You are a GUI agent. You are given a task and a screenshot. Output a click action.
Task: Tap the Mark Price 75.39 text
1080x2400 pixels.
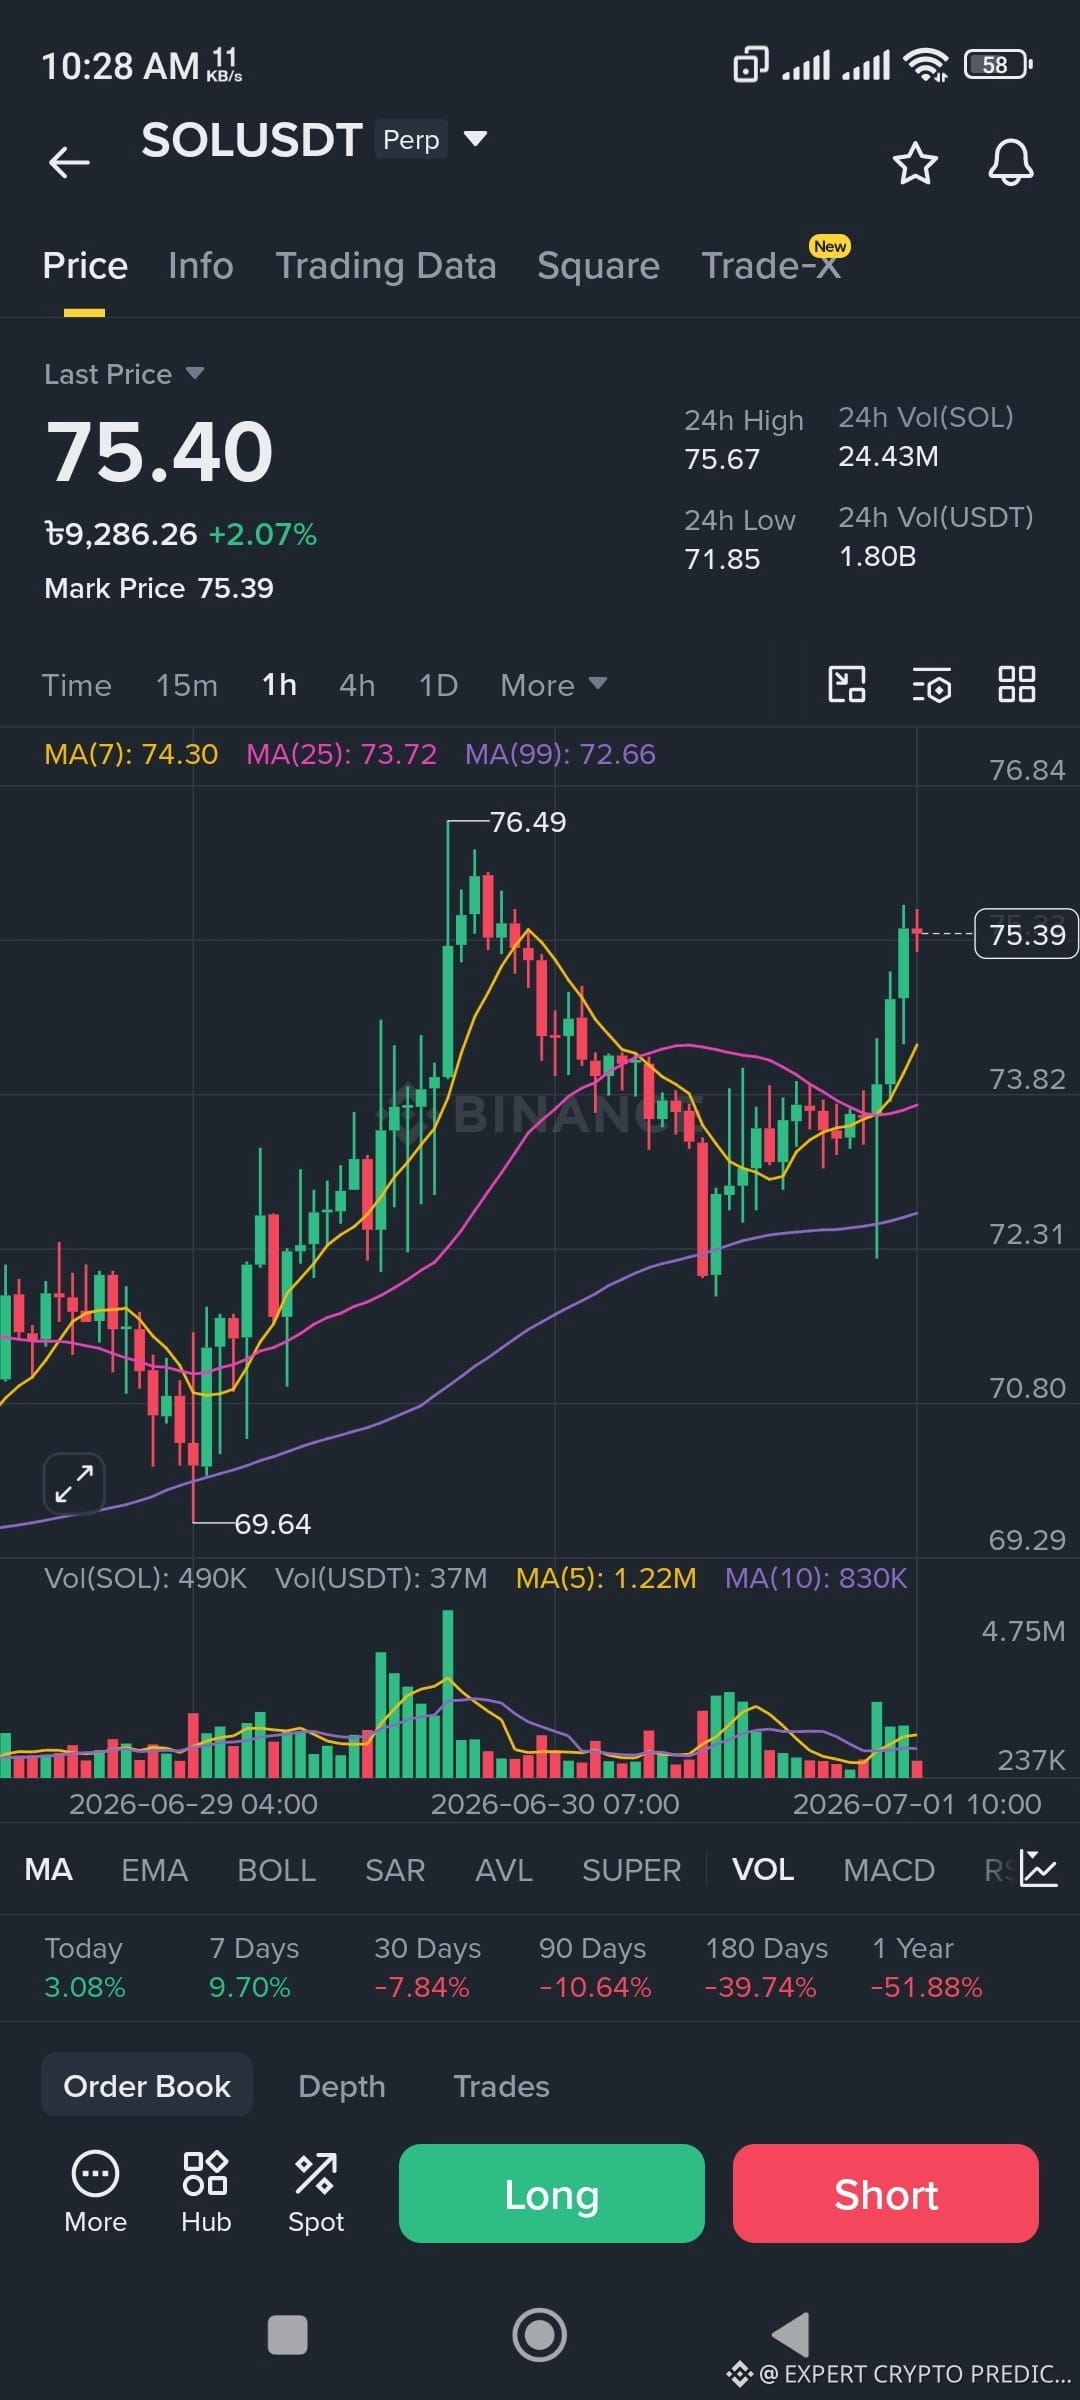click(159, 588)
